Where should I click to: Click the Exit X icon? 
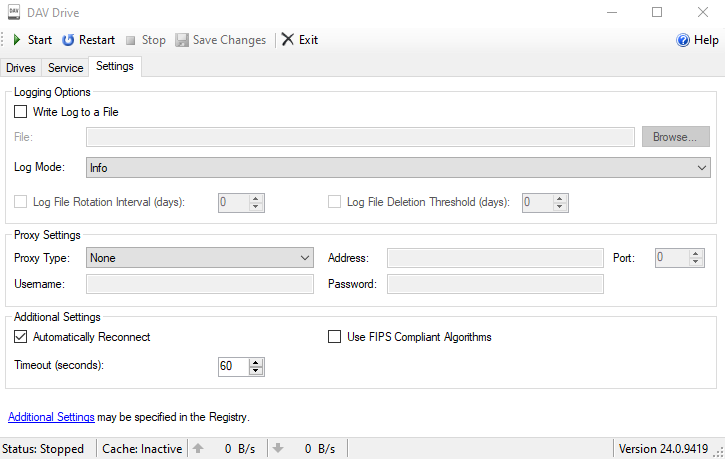click(x=288, y=40)
